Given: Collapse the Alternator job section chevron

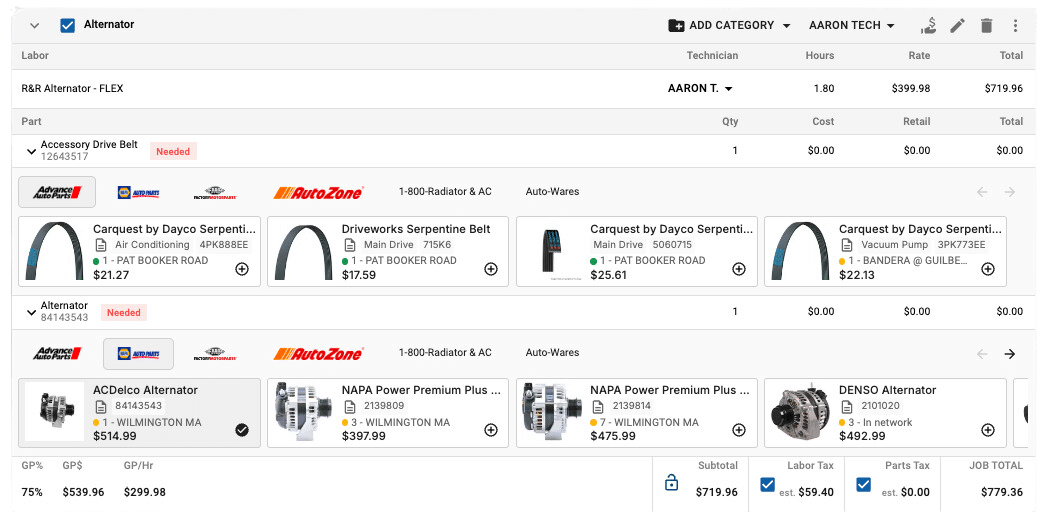Looking at the screenshot, I should [35, 25].
